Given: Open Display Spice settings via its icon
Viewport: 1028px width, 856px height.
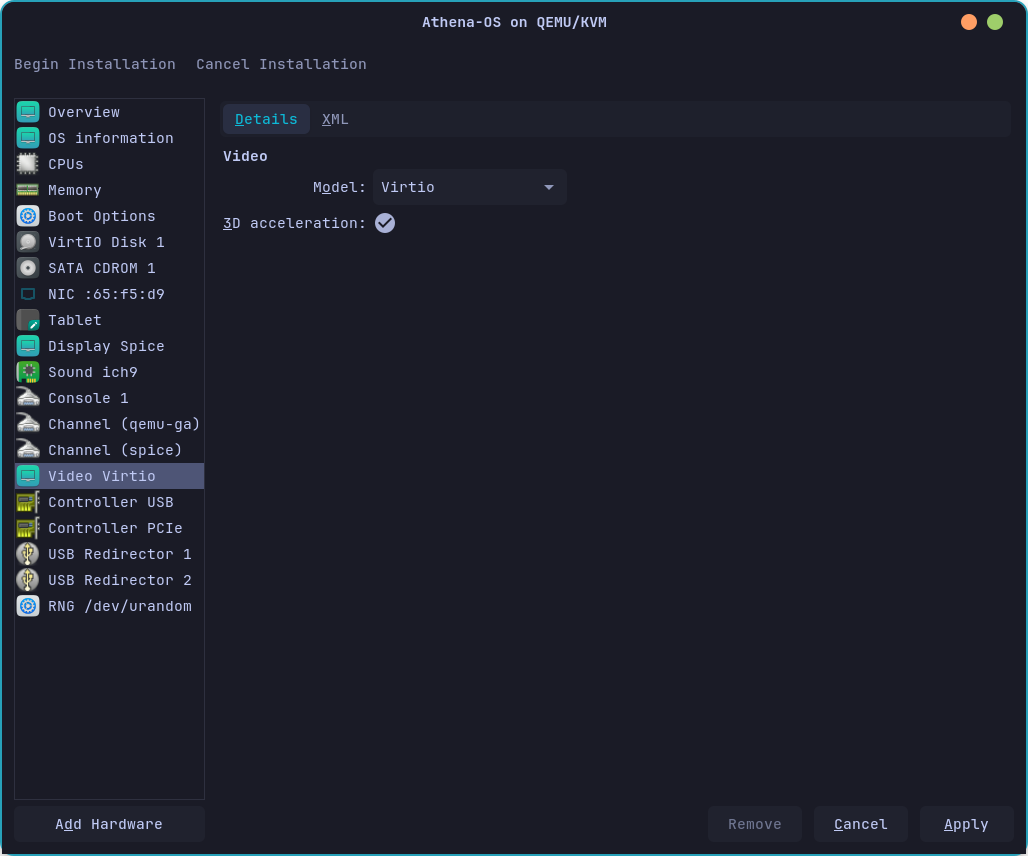Looking at the screenshot, I should (28, 346).
